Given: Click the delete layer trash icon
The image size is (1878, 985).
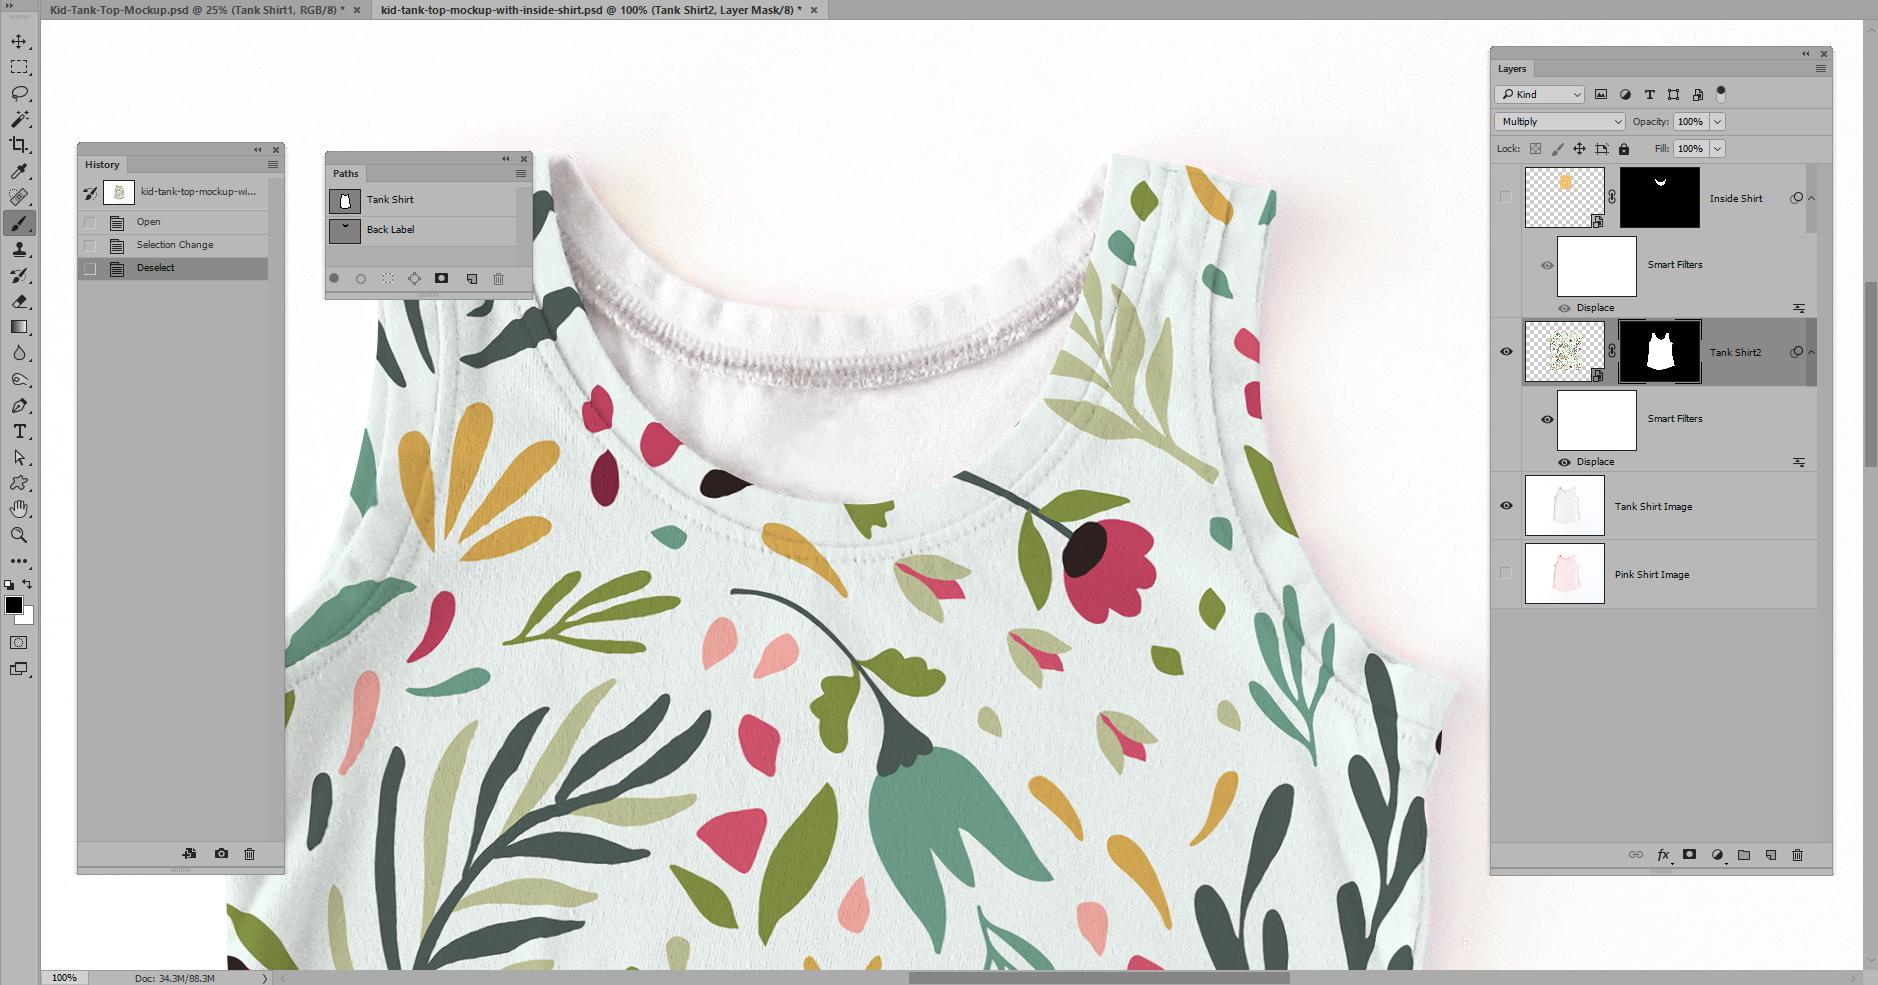Looking at the screenshot, I should (x=1797, y=855).
